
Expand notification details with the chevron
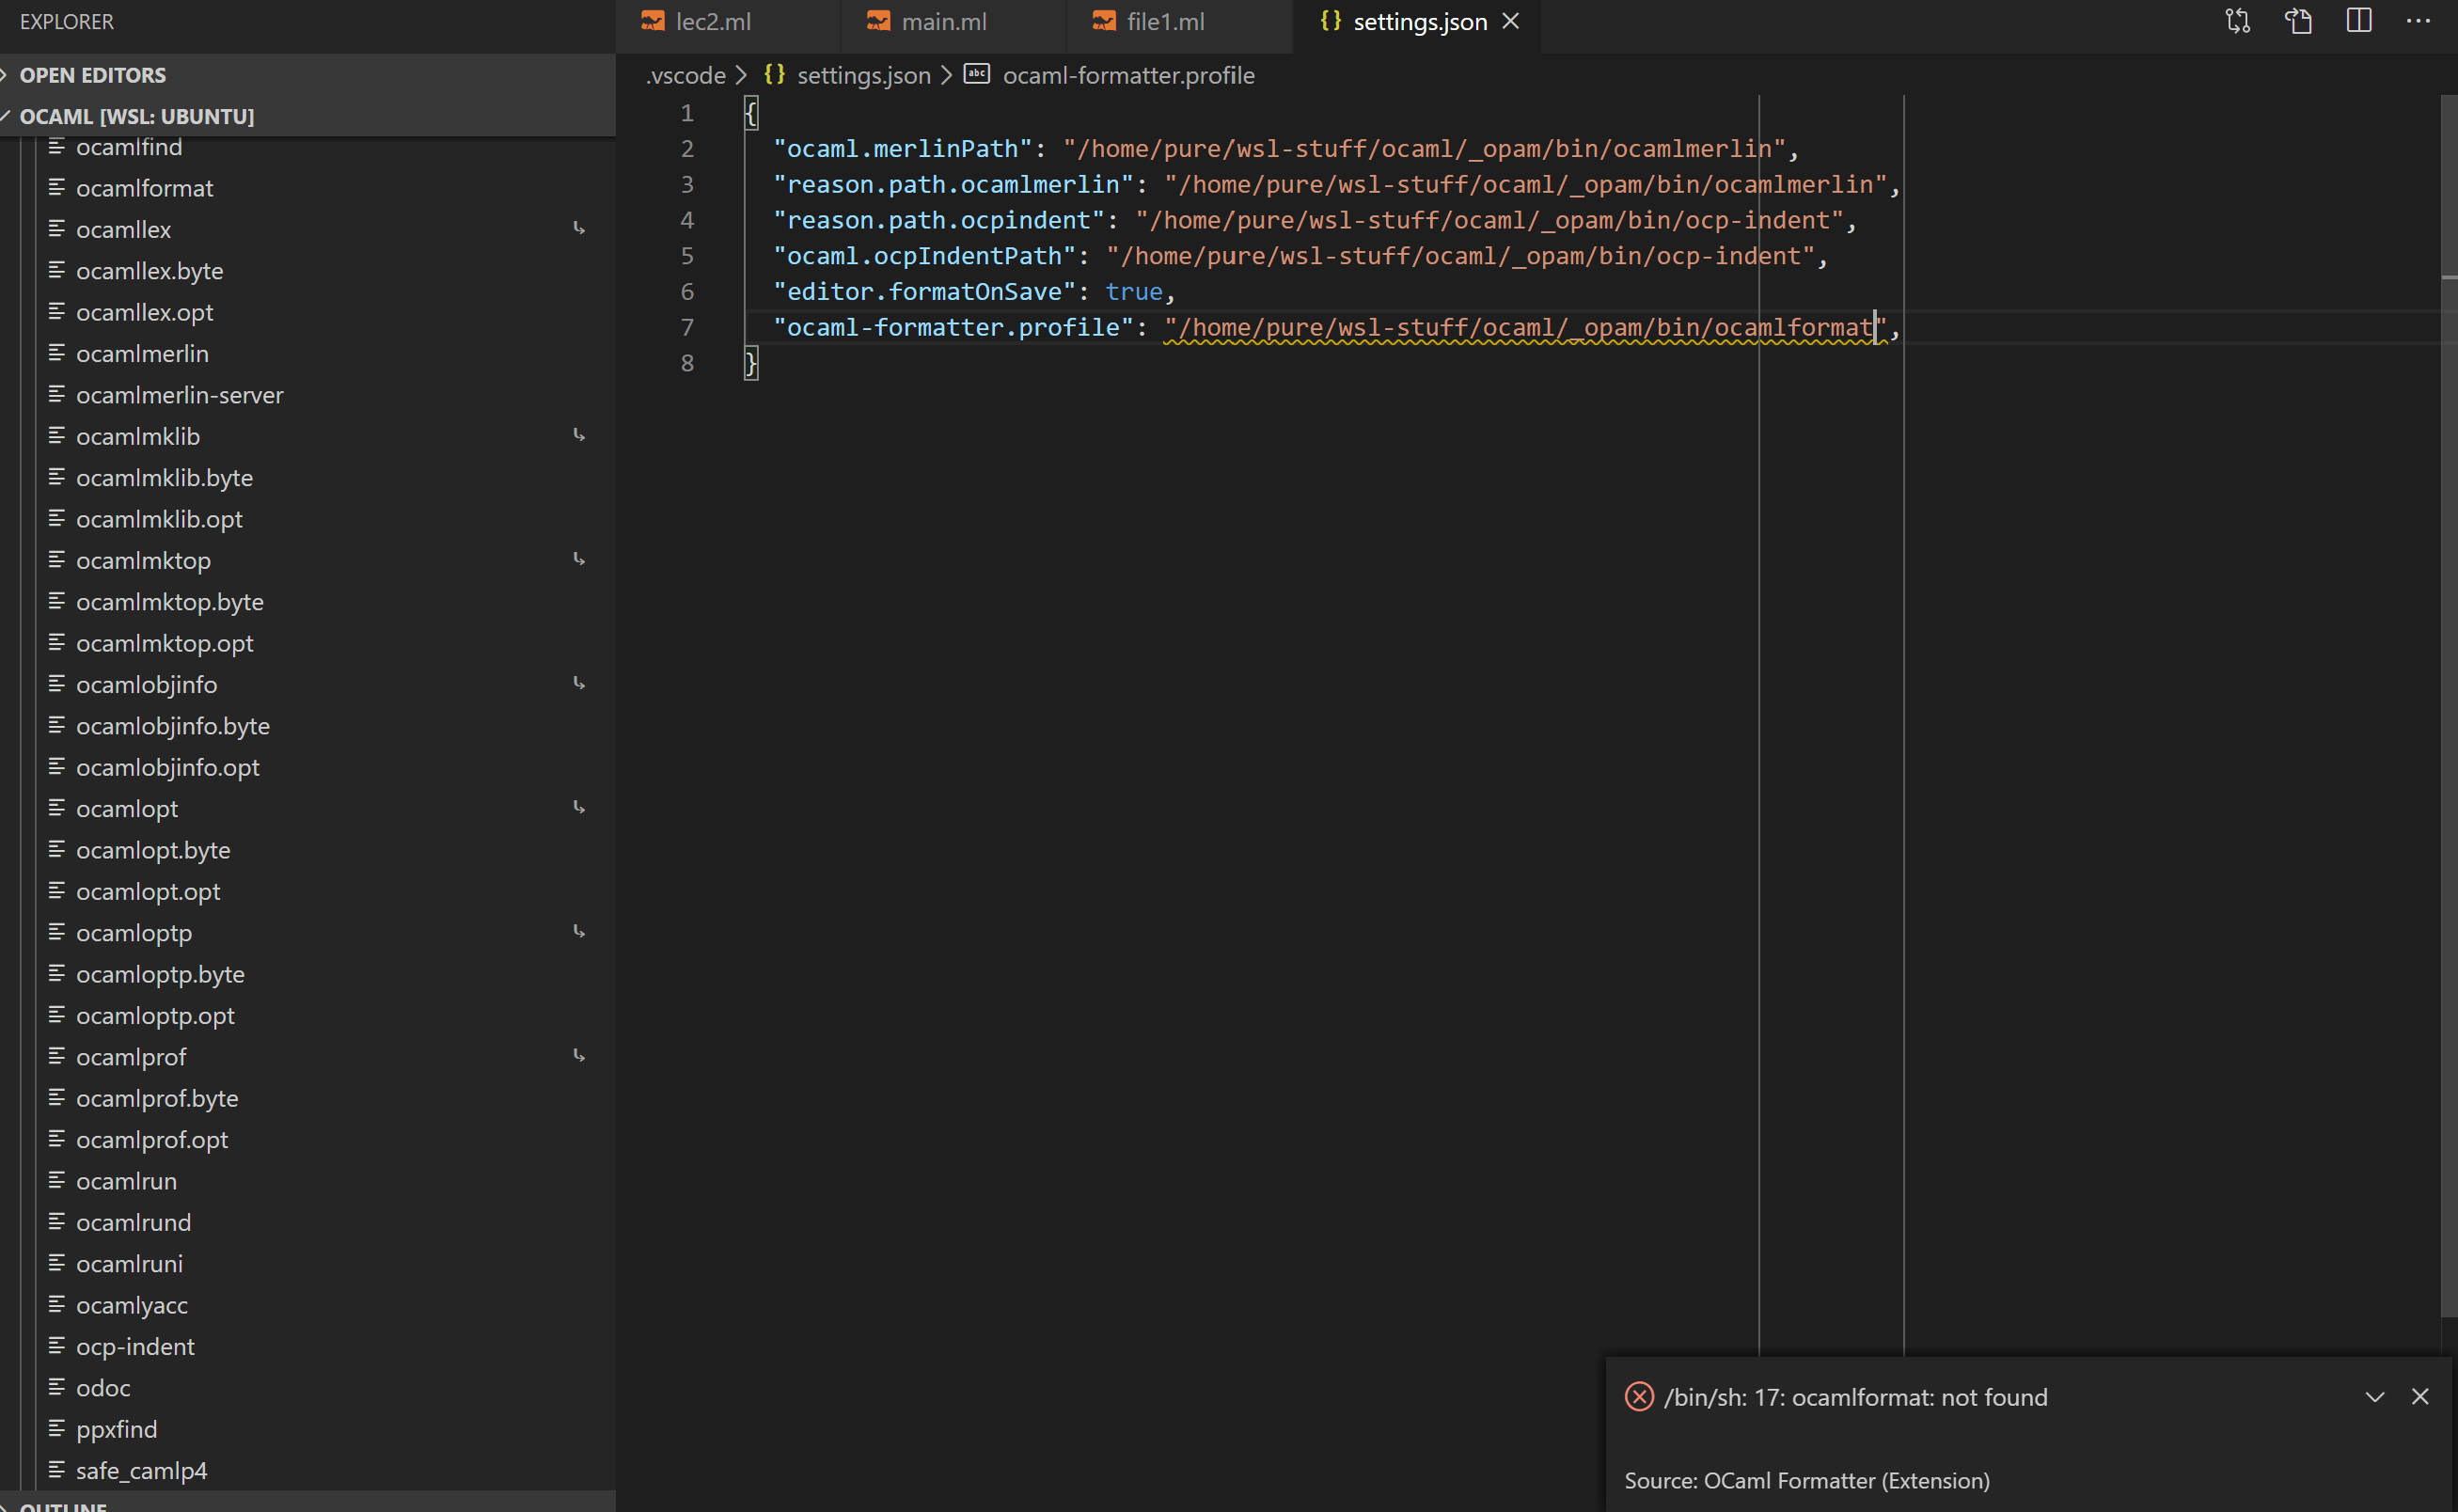(2375, 1396)
